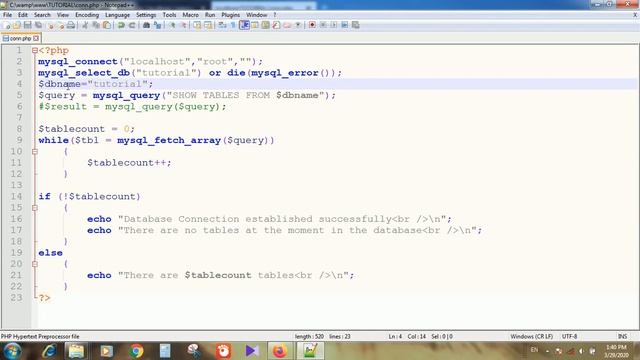The image size is (640, 360).
Task: Start macro recording with the red record icon
Action: pyautogui.click(x=312, y=25)
